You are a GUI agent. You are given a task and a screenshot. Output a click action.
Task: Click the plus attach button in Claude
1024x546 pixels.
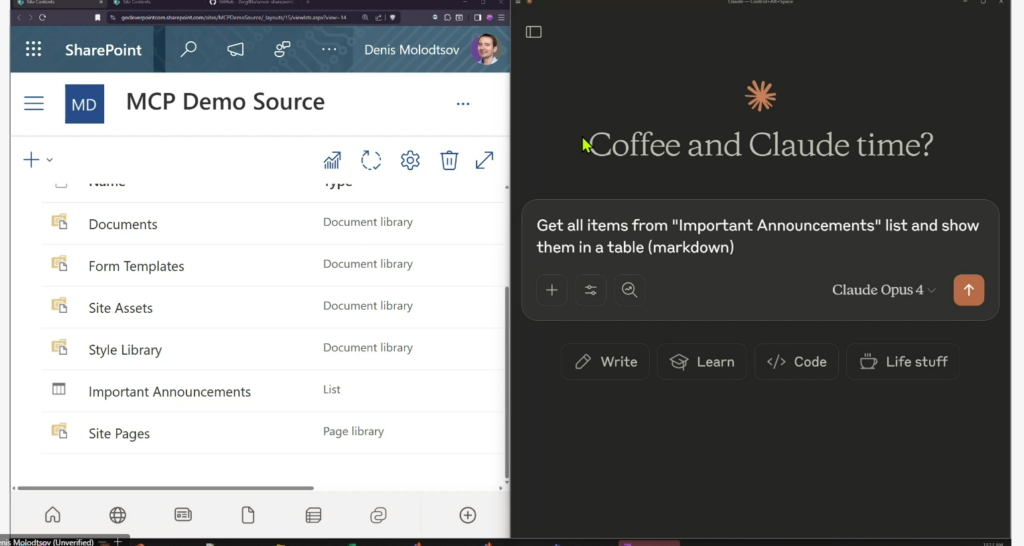pyautogui.click(x=552, y=290)
